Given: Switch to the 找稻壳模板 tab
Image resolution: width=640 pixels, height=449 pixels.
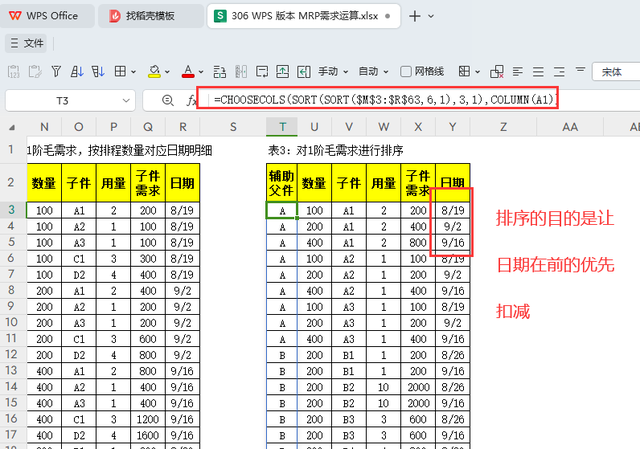Looking at the screenshot, I should [150, 16].
